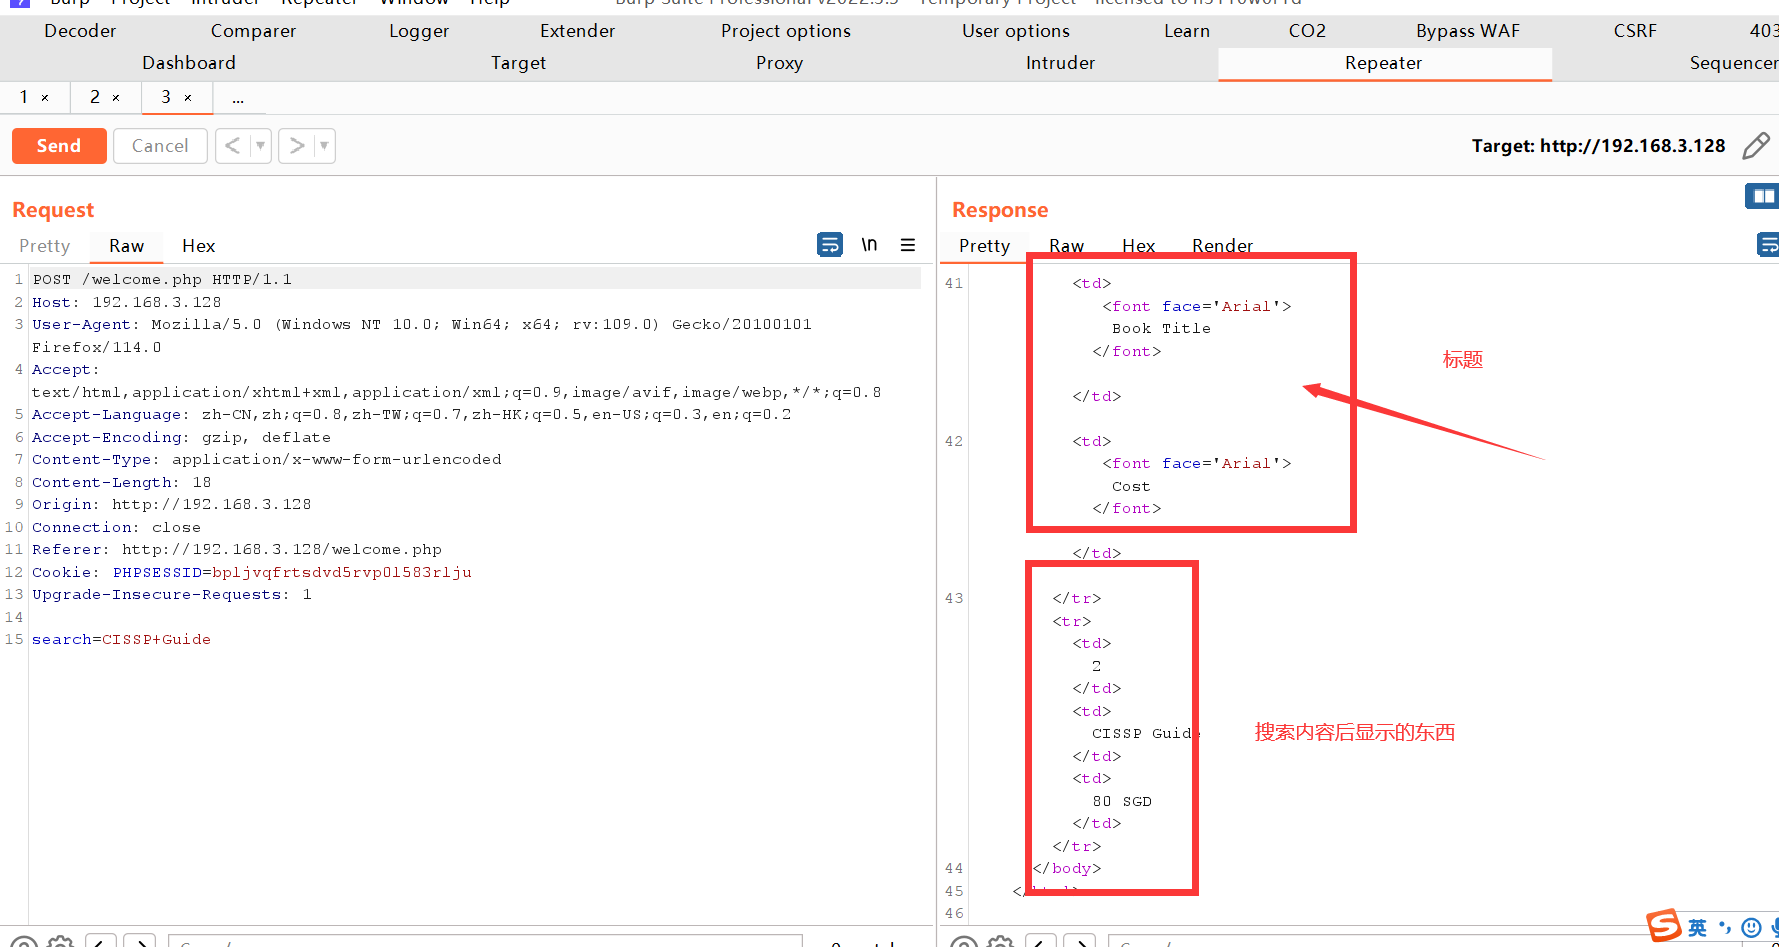This screenshot has width=1779, height=947.
Task: Toggle word wrap icon in Response panel
Action: click(1768, 244)
